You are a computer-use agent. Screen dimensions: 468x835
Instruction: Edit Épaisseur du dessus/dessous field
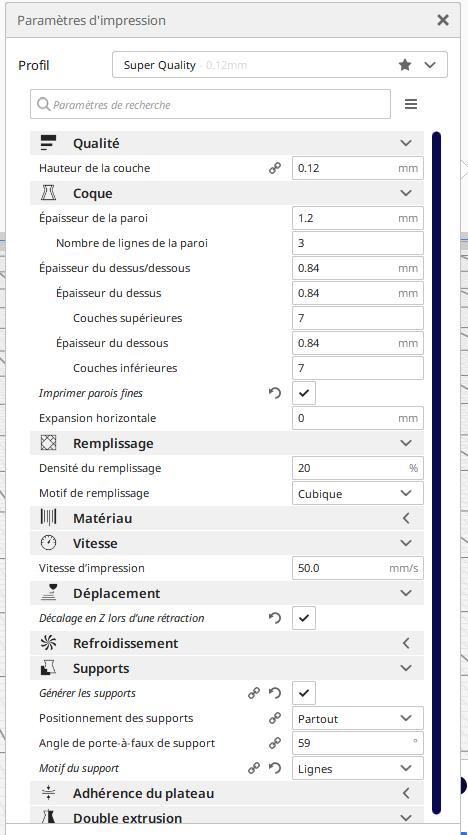358,268
